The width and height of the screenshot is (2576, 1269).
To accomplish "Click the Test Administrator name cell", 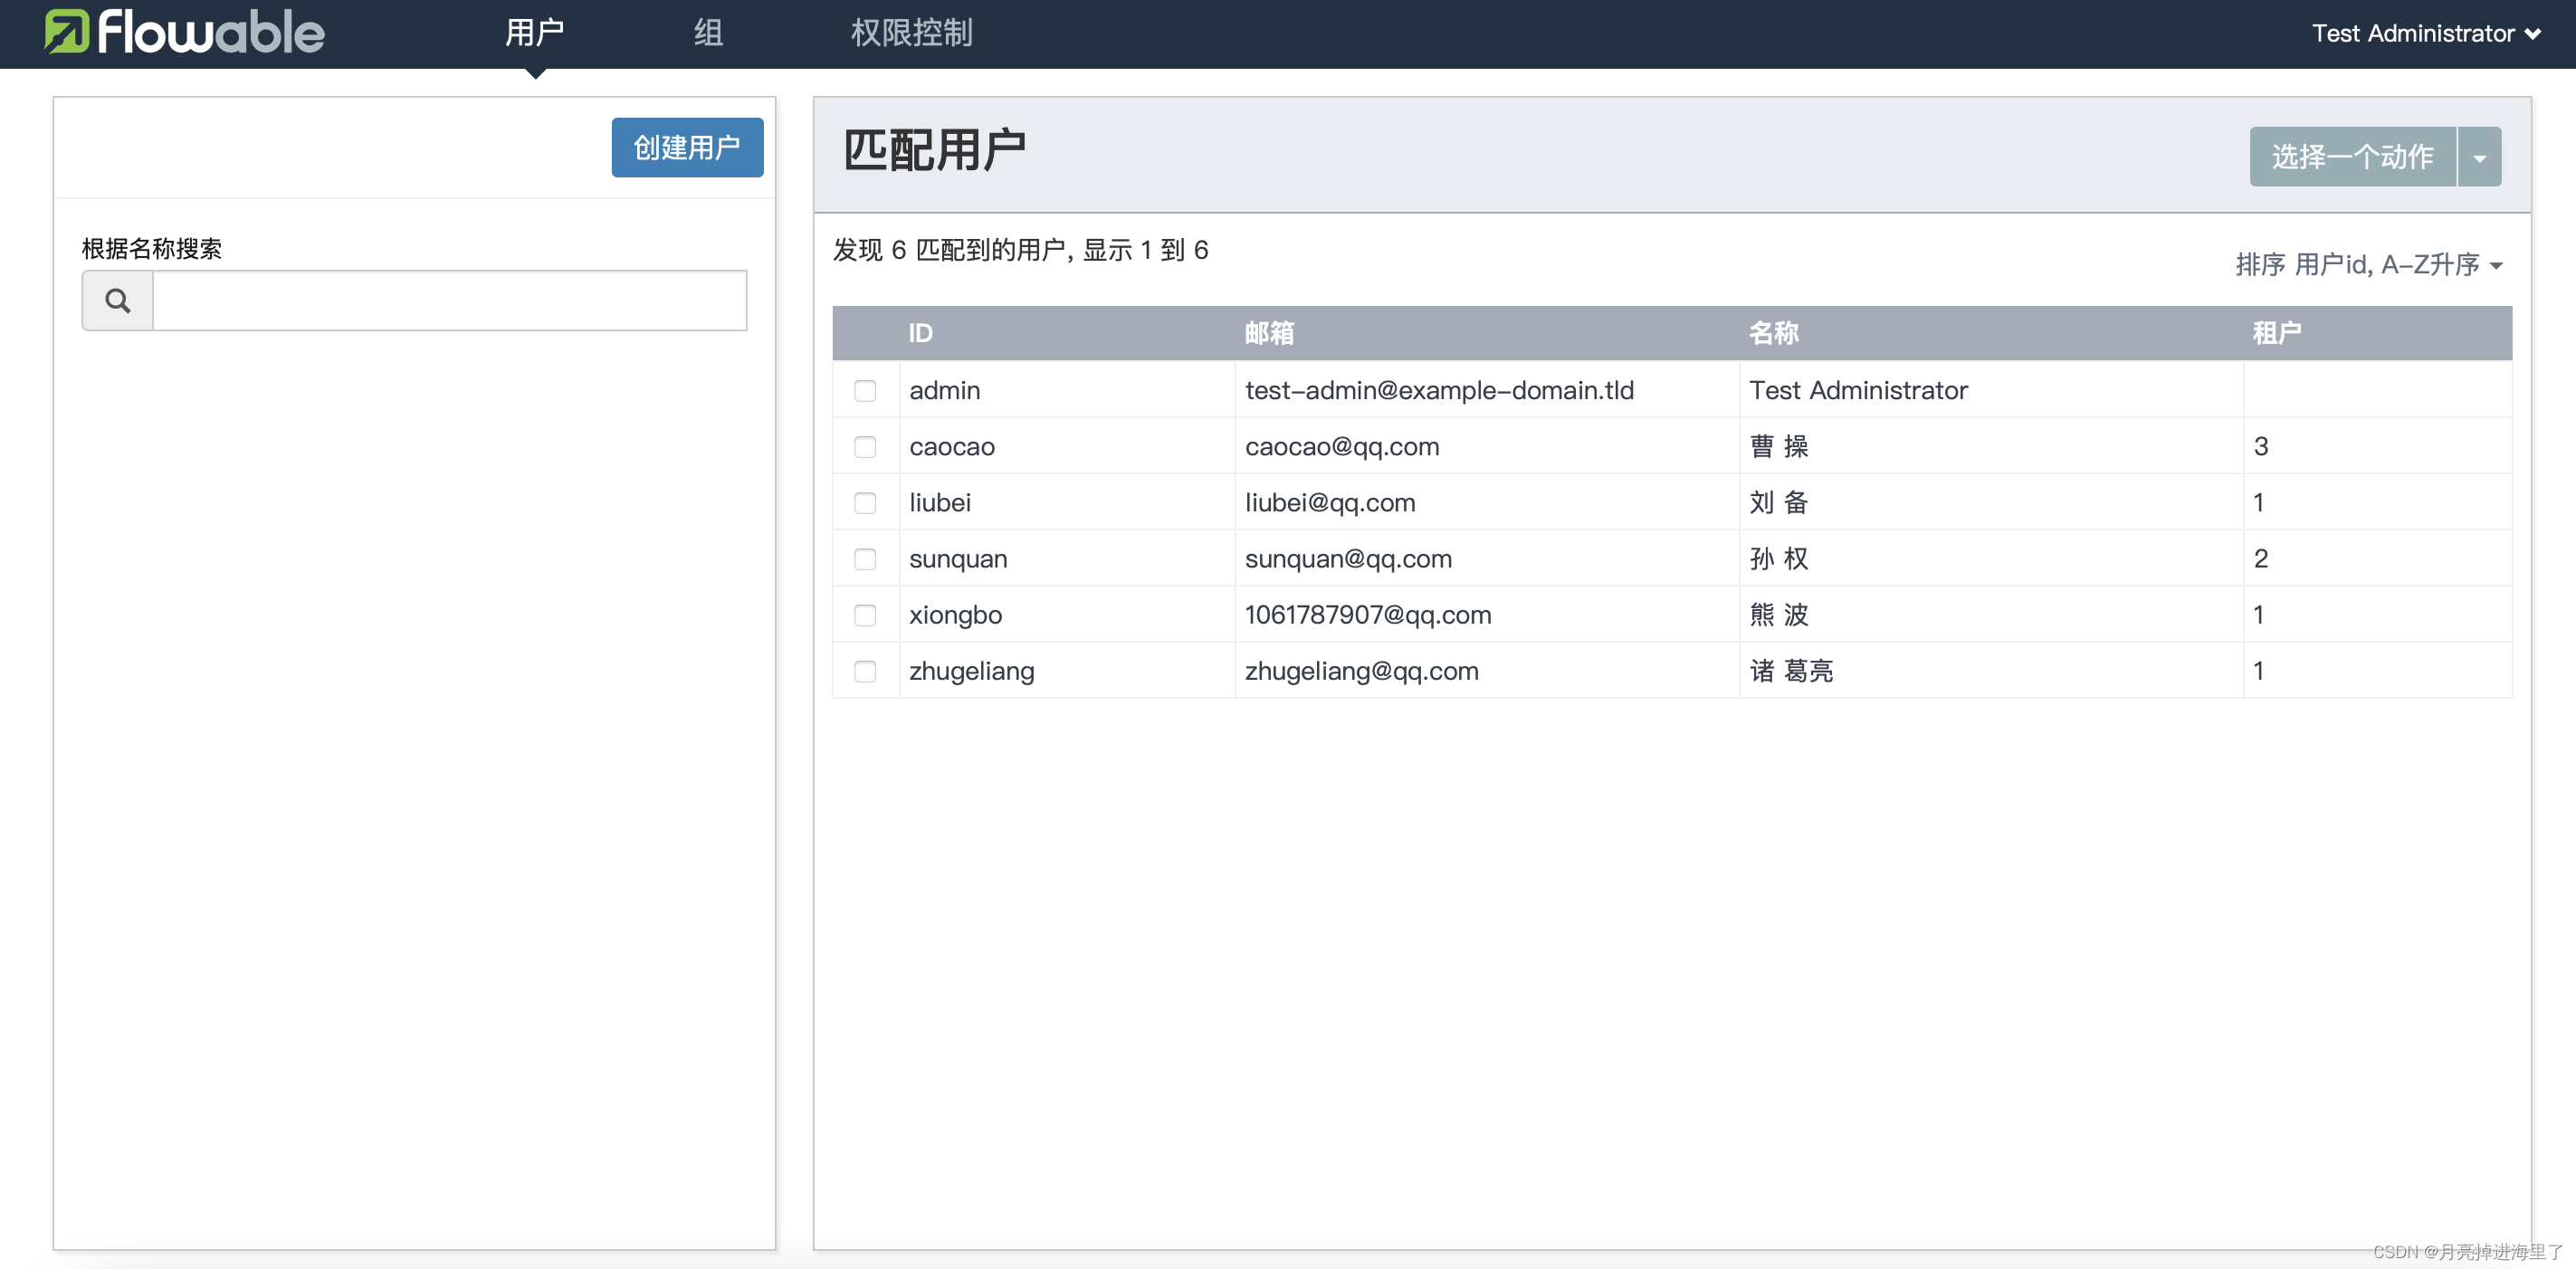I will pos(1990,390).
